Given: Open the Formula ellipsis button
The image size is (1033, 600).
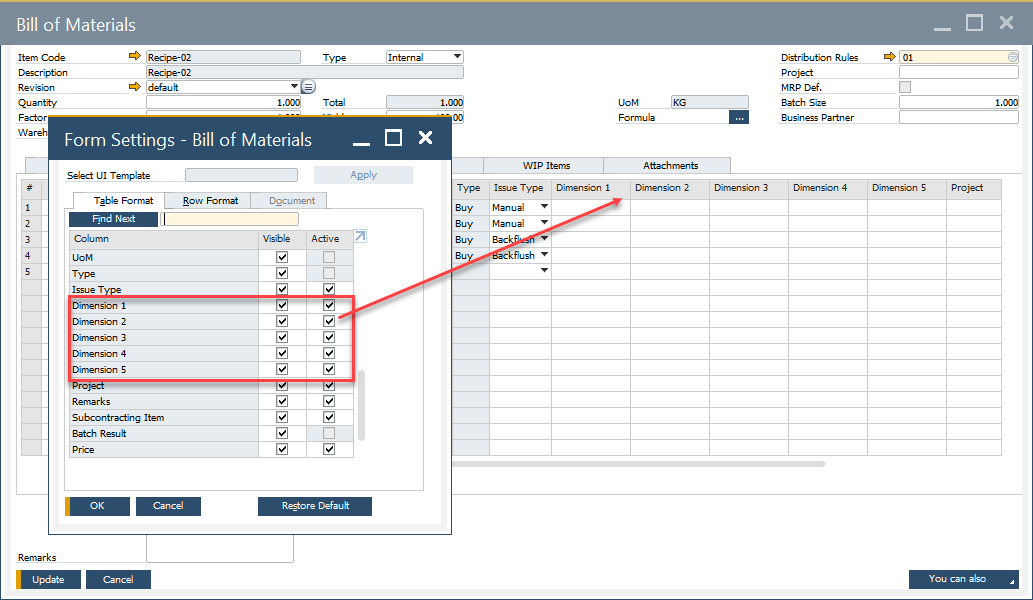Looking at the screenshot, I should coord(739,117).
